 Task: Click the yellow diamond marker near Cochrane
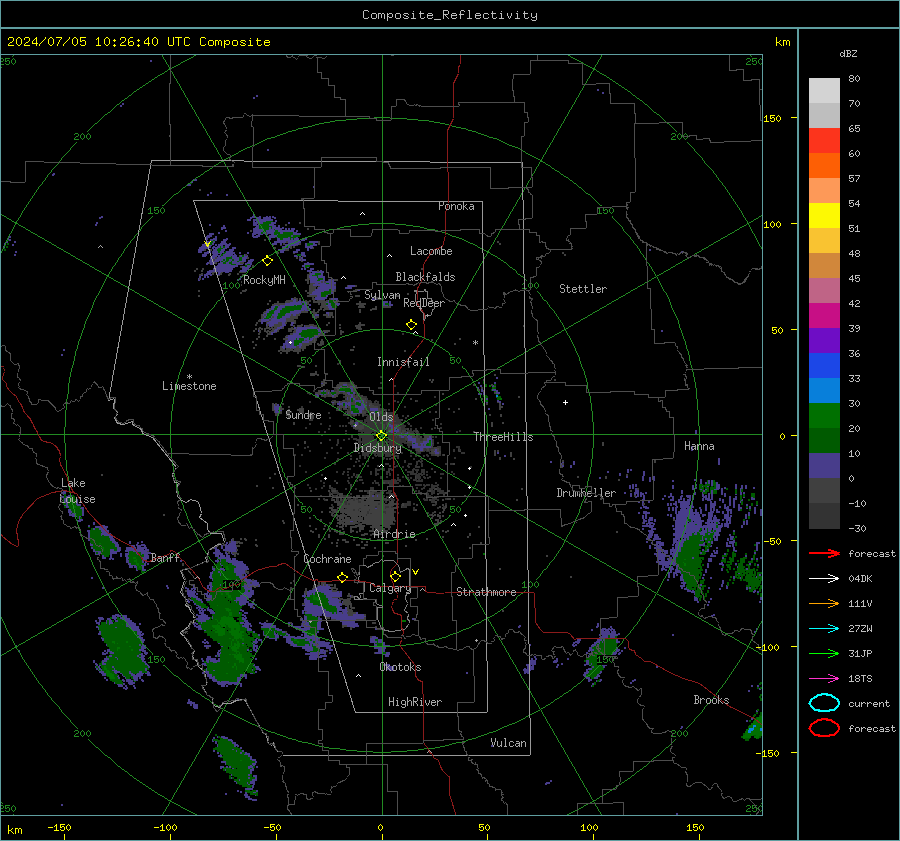pos(342,577)
